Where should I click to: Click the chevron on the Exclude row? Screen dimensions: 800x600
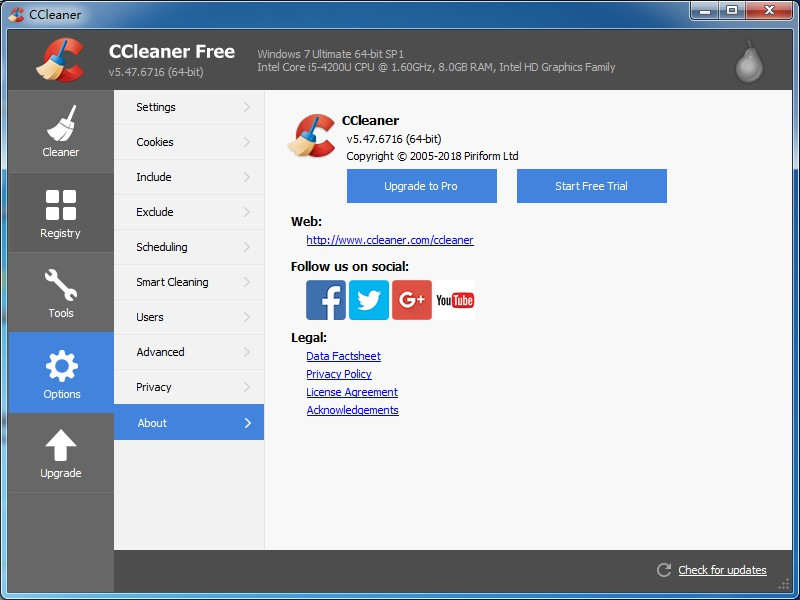[247, 212]
